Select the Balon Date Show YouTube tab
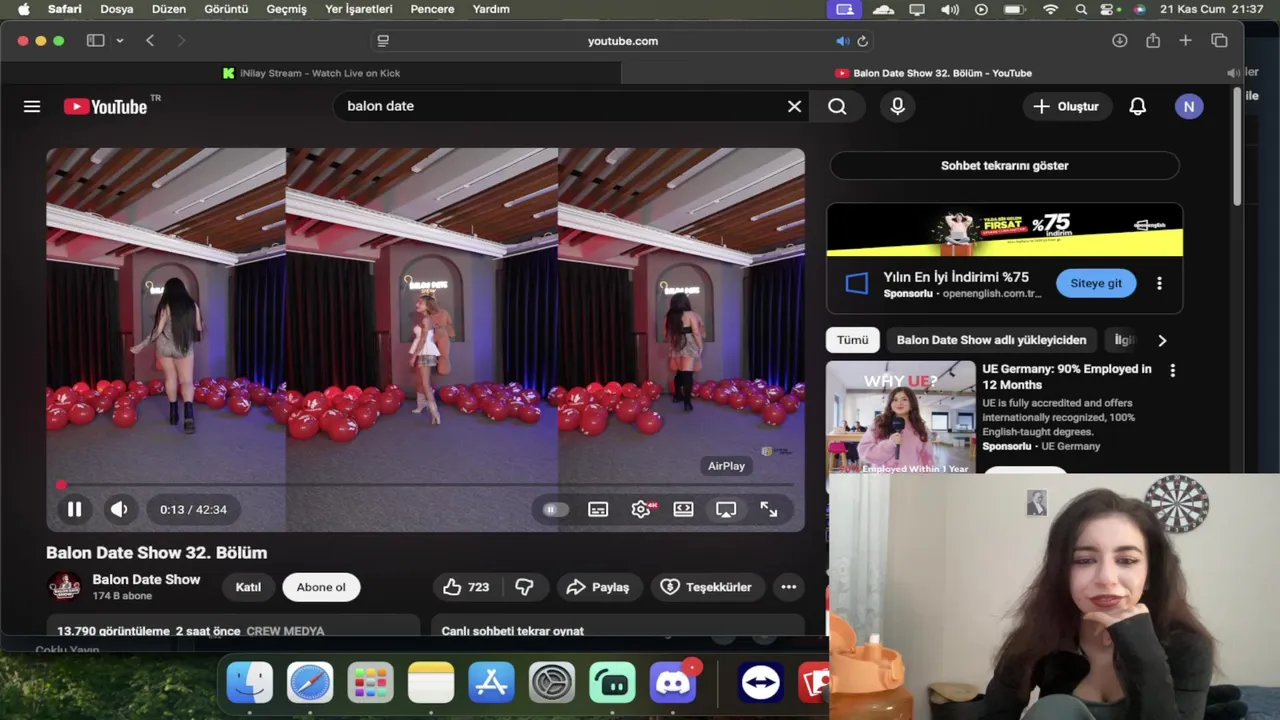Viewport: 1280px width, 720px height. [932, 73]
